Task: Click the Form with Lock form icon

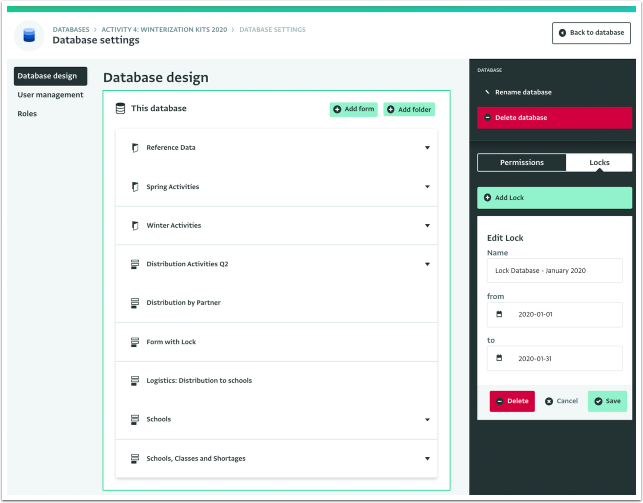Action: click(x=135, y=342)
